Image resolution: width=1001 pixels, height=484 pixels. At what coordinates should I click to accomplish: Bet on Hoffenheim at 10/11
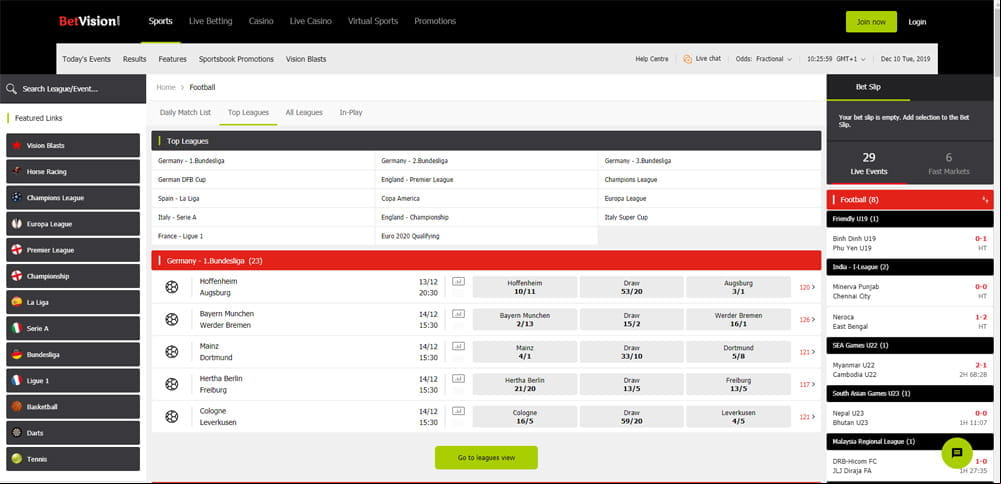coord(525,287)
